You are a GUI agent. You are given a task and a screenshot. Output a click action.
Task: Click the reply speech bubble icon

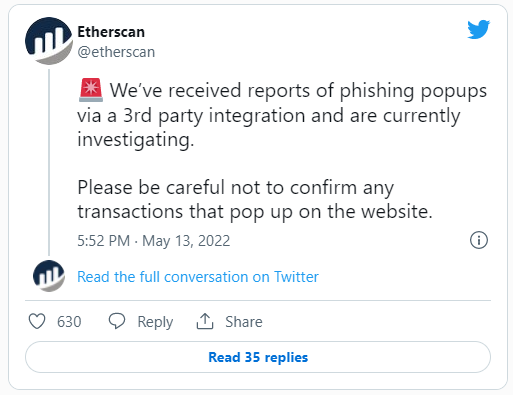[117, 321]
